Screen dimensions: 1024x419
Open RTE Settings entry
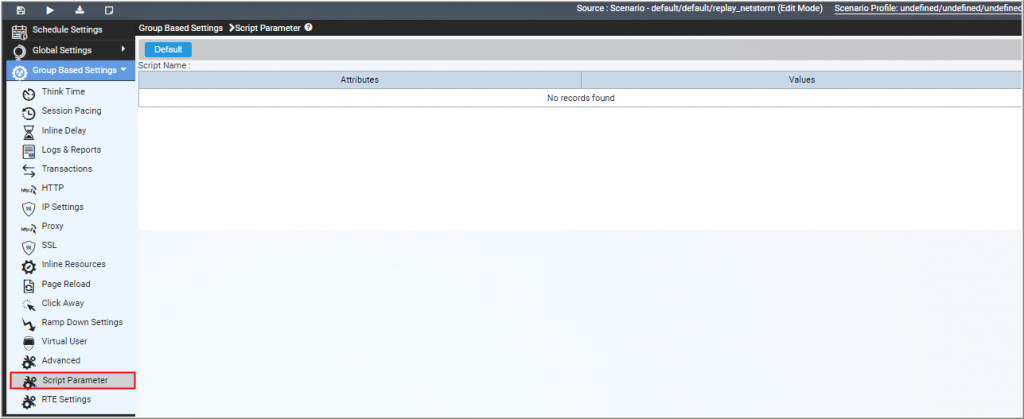[x=66, y=399]
